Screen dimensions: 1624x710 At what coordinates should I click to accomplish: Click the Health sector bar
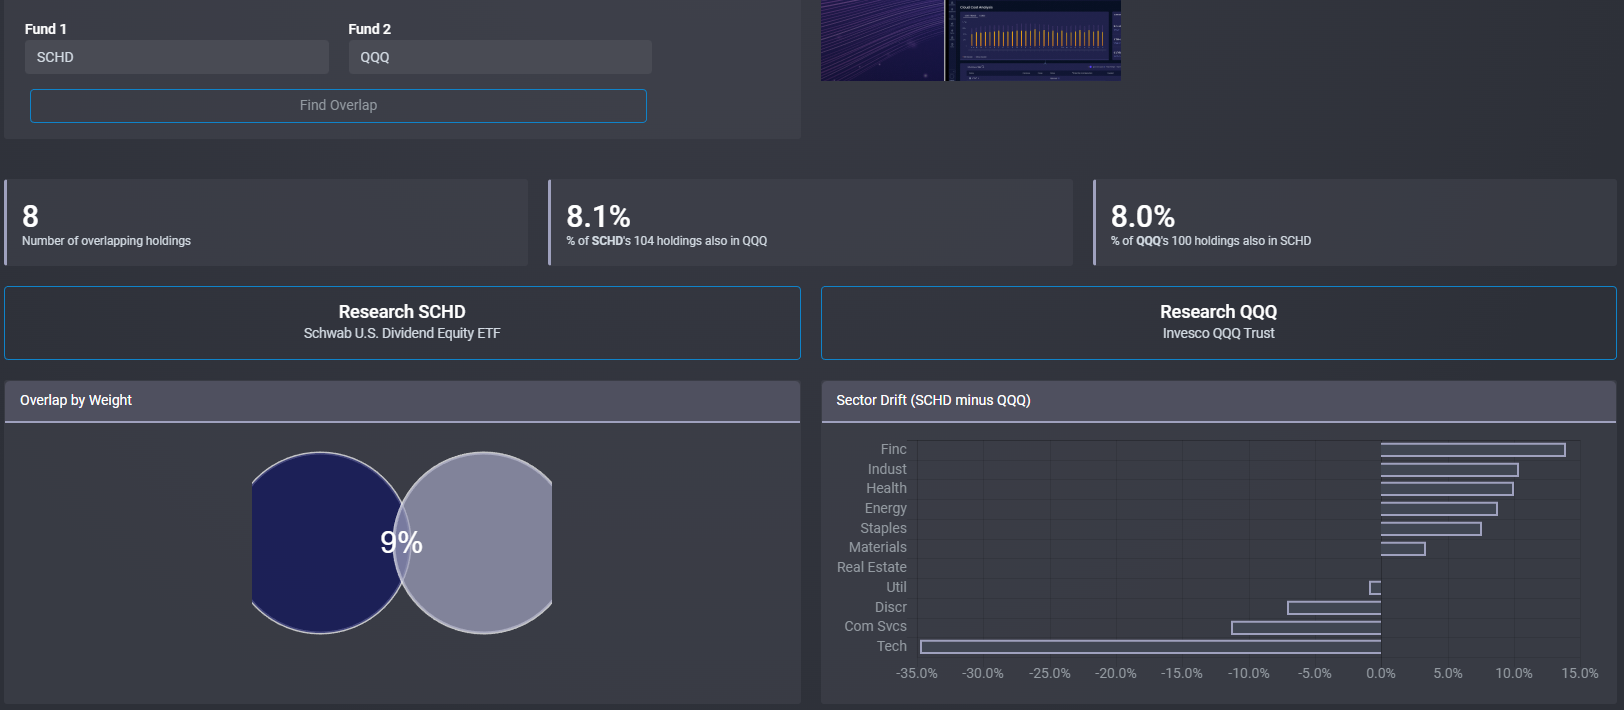tap(1447, 489)
